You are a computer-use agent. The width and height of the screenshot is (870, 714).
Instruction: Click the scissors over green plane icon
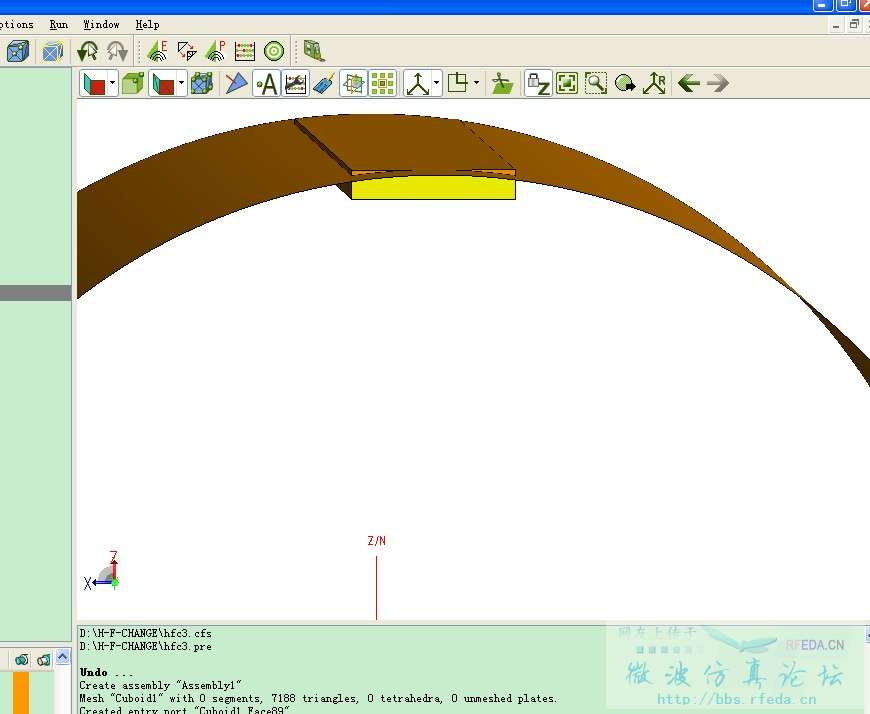tap(502, 84)
